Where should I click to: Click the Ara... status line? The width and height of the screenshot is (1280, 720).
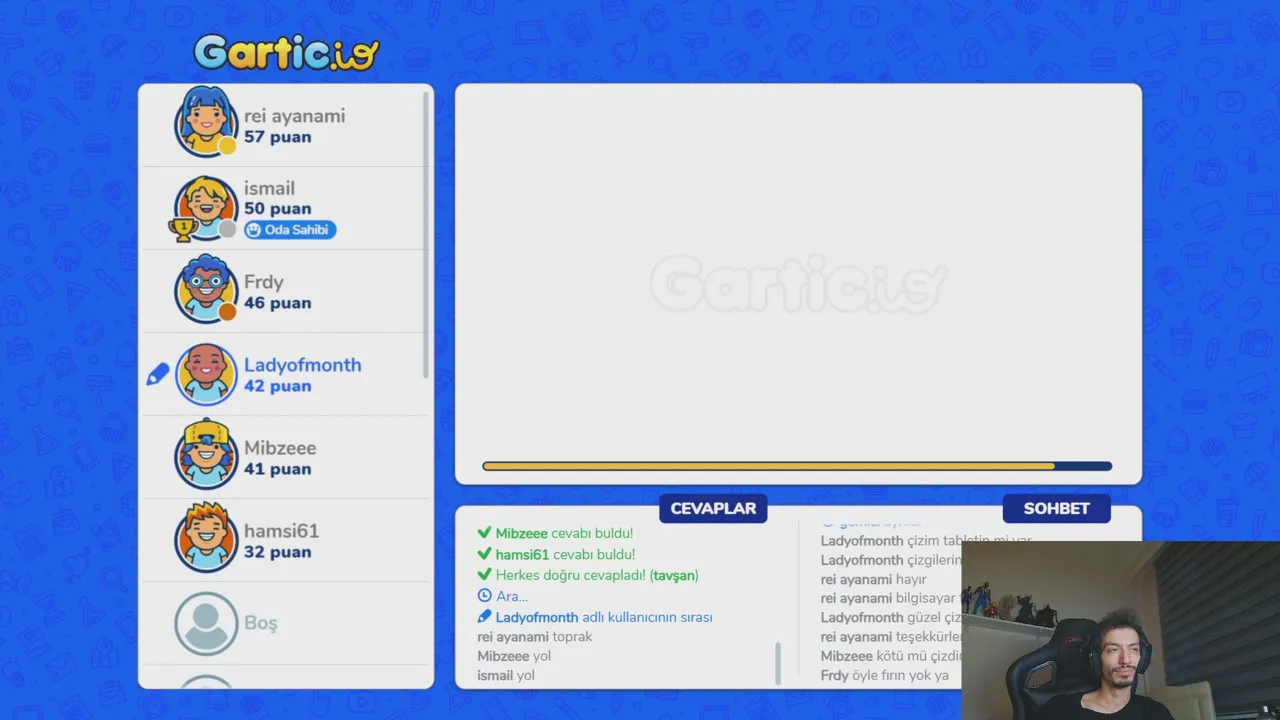[x=512, y=596]
